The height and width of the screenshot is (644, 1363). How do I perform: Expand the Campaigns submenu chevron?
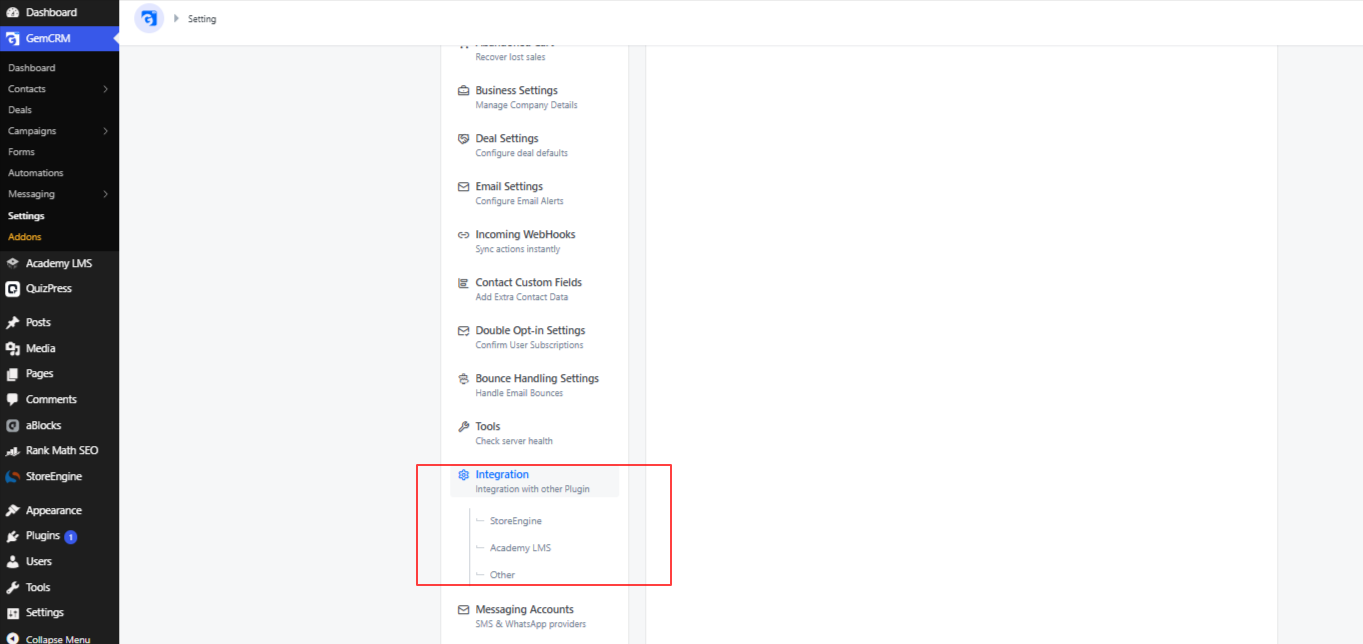pyautogui.click(x=105, y=131)
